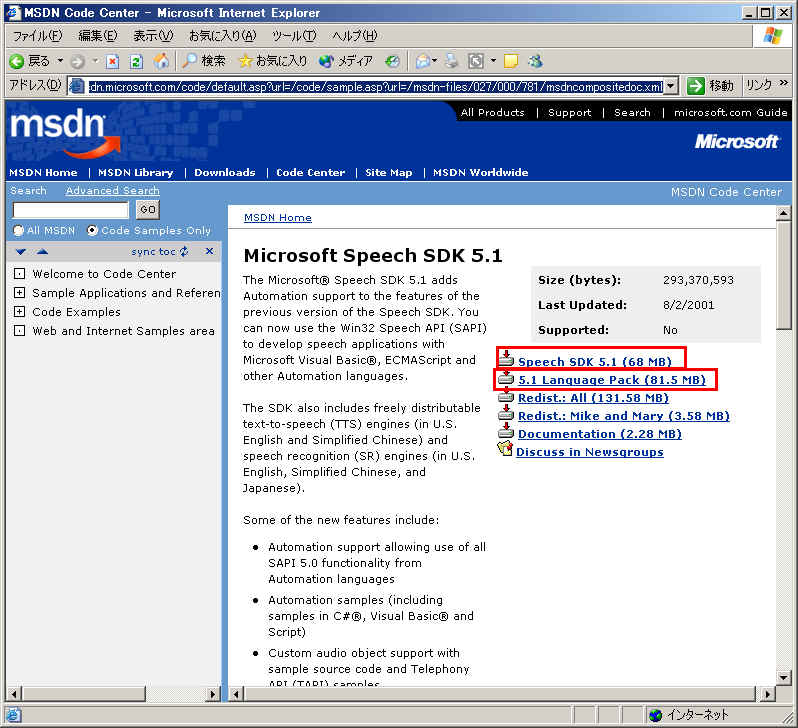Expand the Links (リンク) bar chevron

coord(784,83)
